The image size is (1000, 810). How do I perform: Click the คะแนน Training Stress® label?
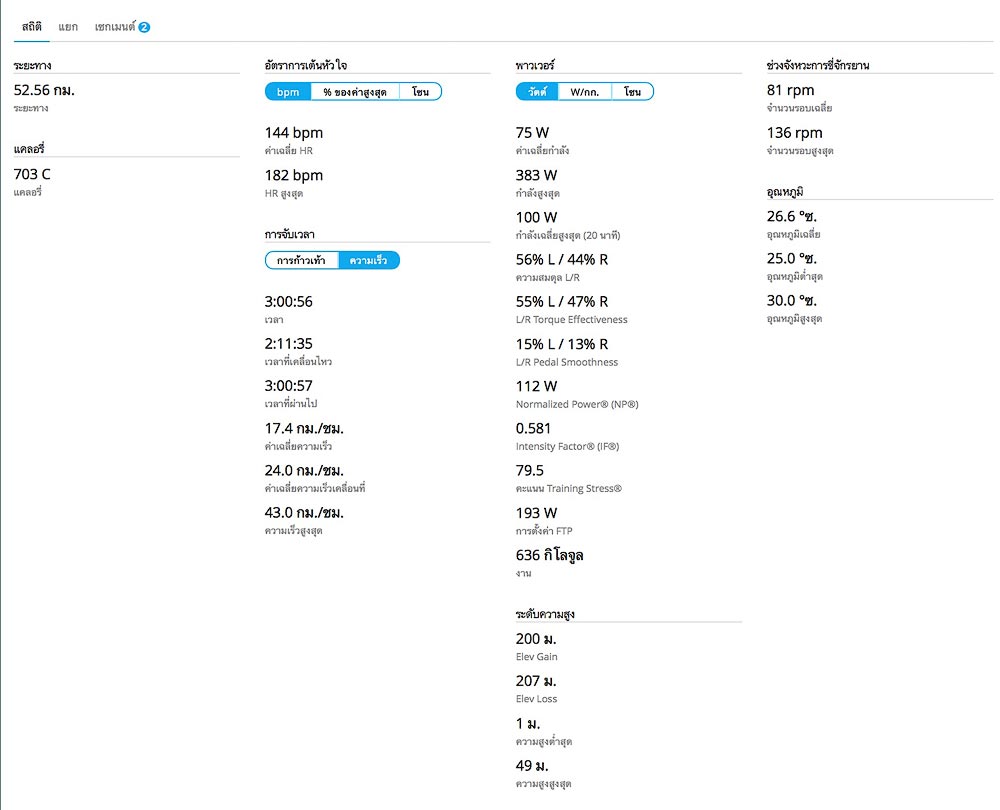569,488
